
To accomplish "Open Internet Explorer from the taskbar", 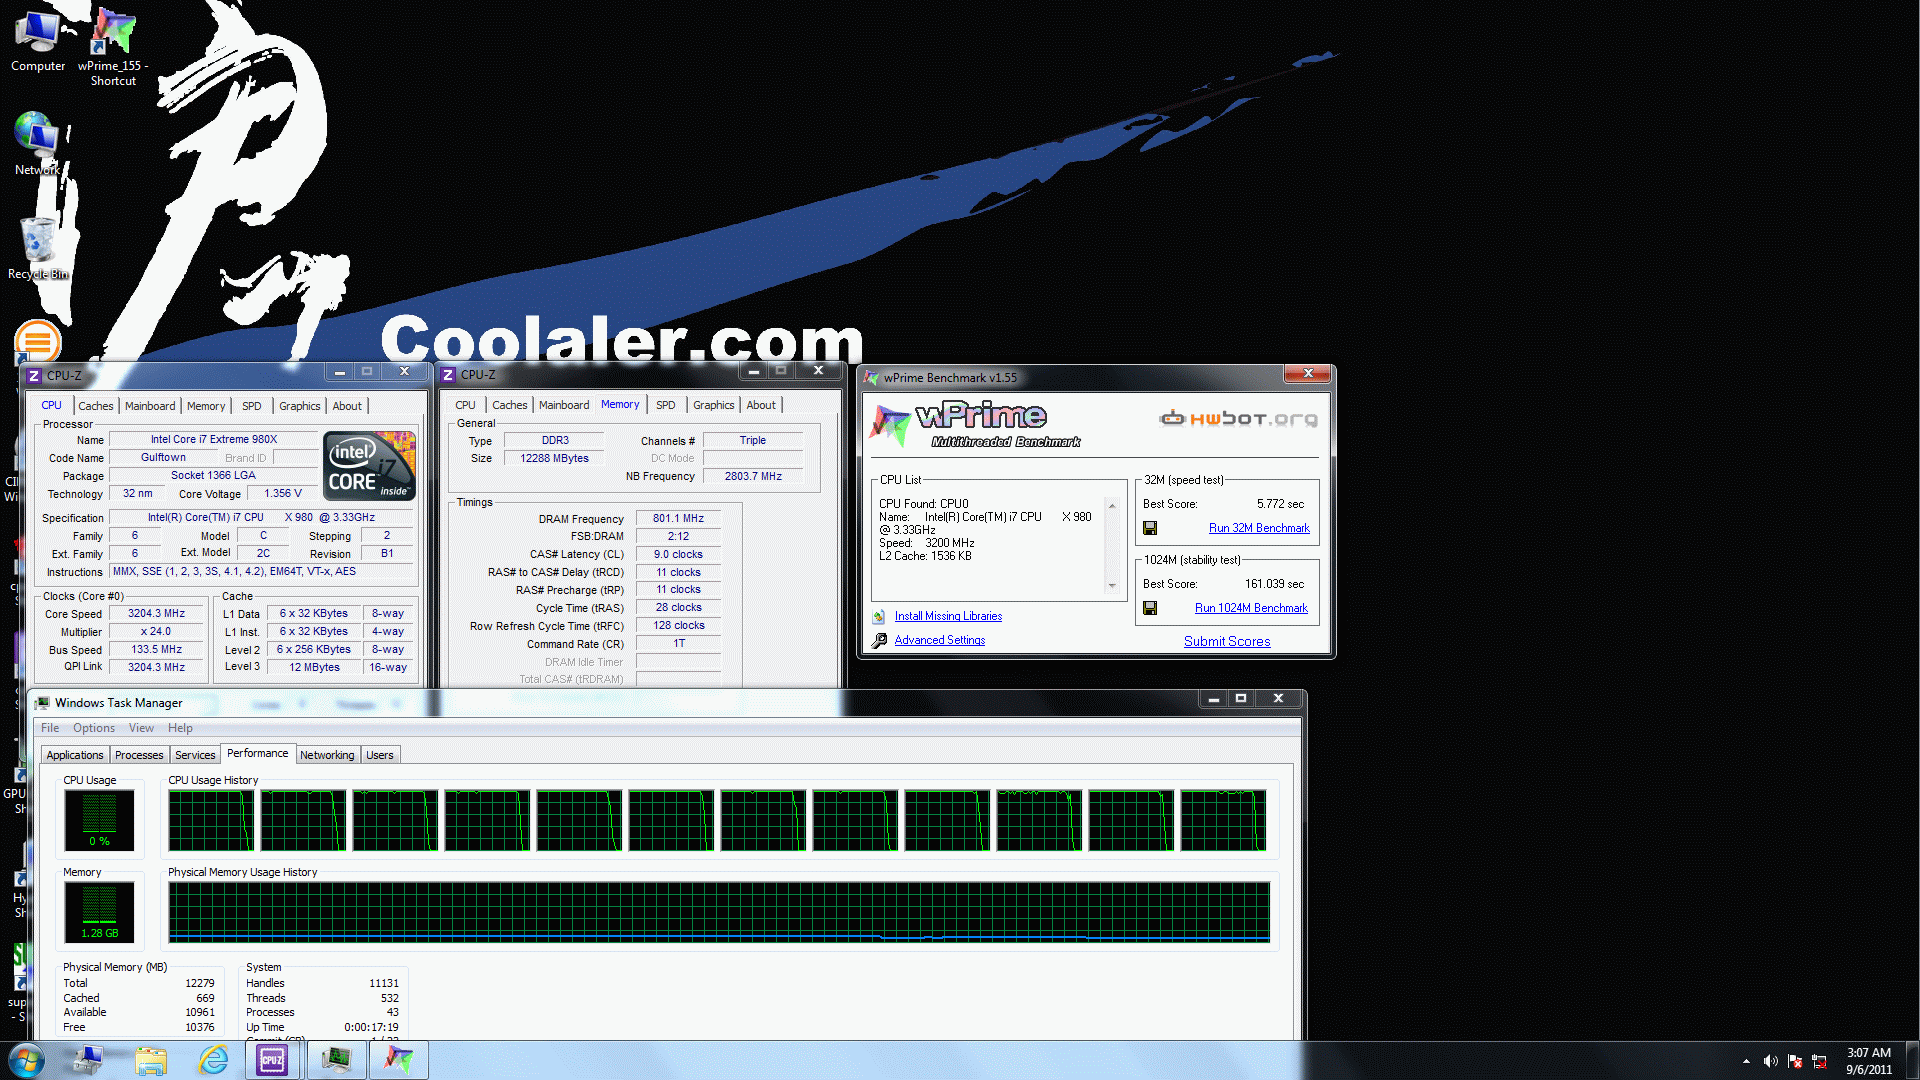I will tap(213, 1060).
